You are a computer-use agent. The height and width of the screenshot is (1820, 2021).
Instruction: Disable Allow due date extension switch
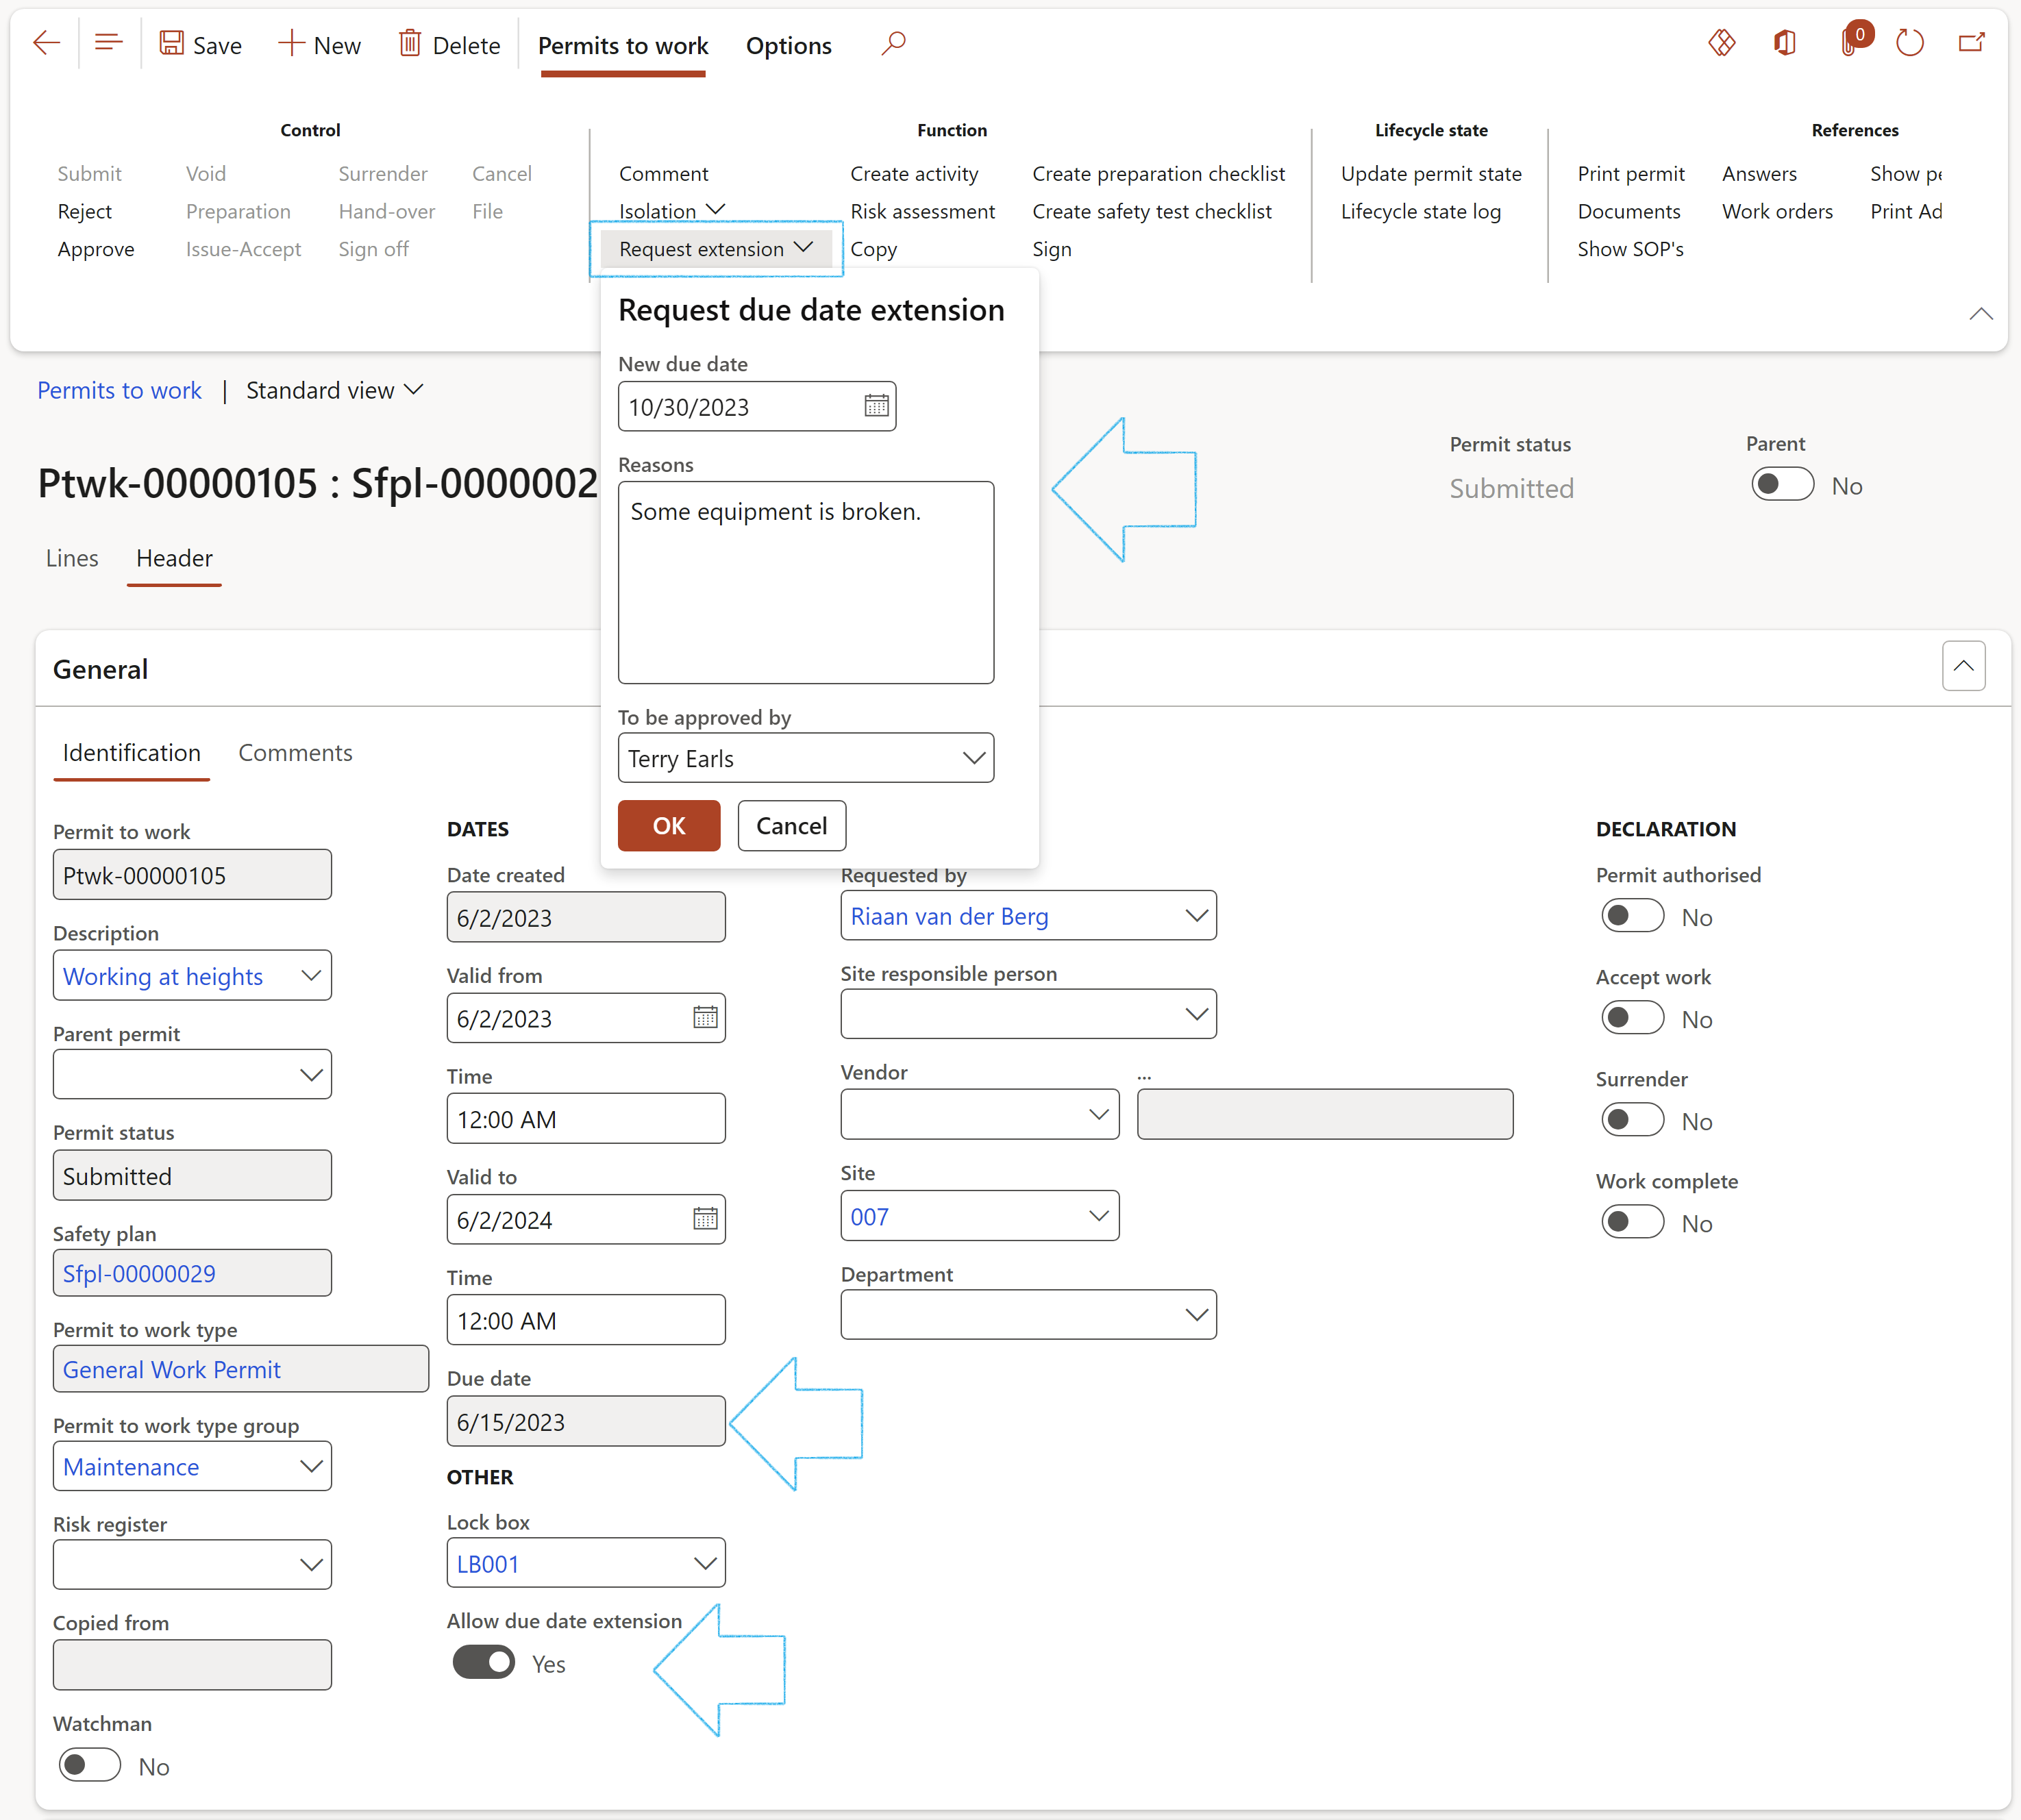click(x=484, y=1662)
